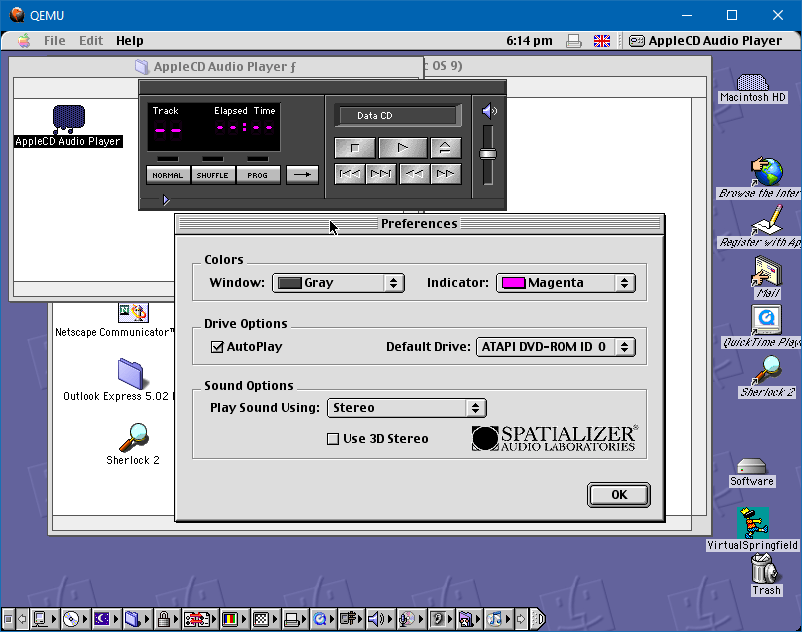802x632 pixels.
Task: Open the Default Drive dropdown
Action: (555, 347)
